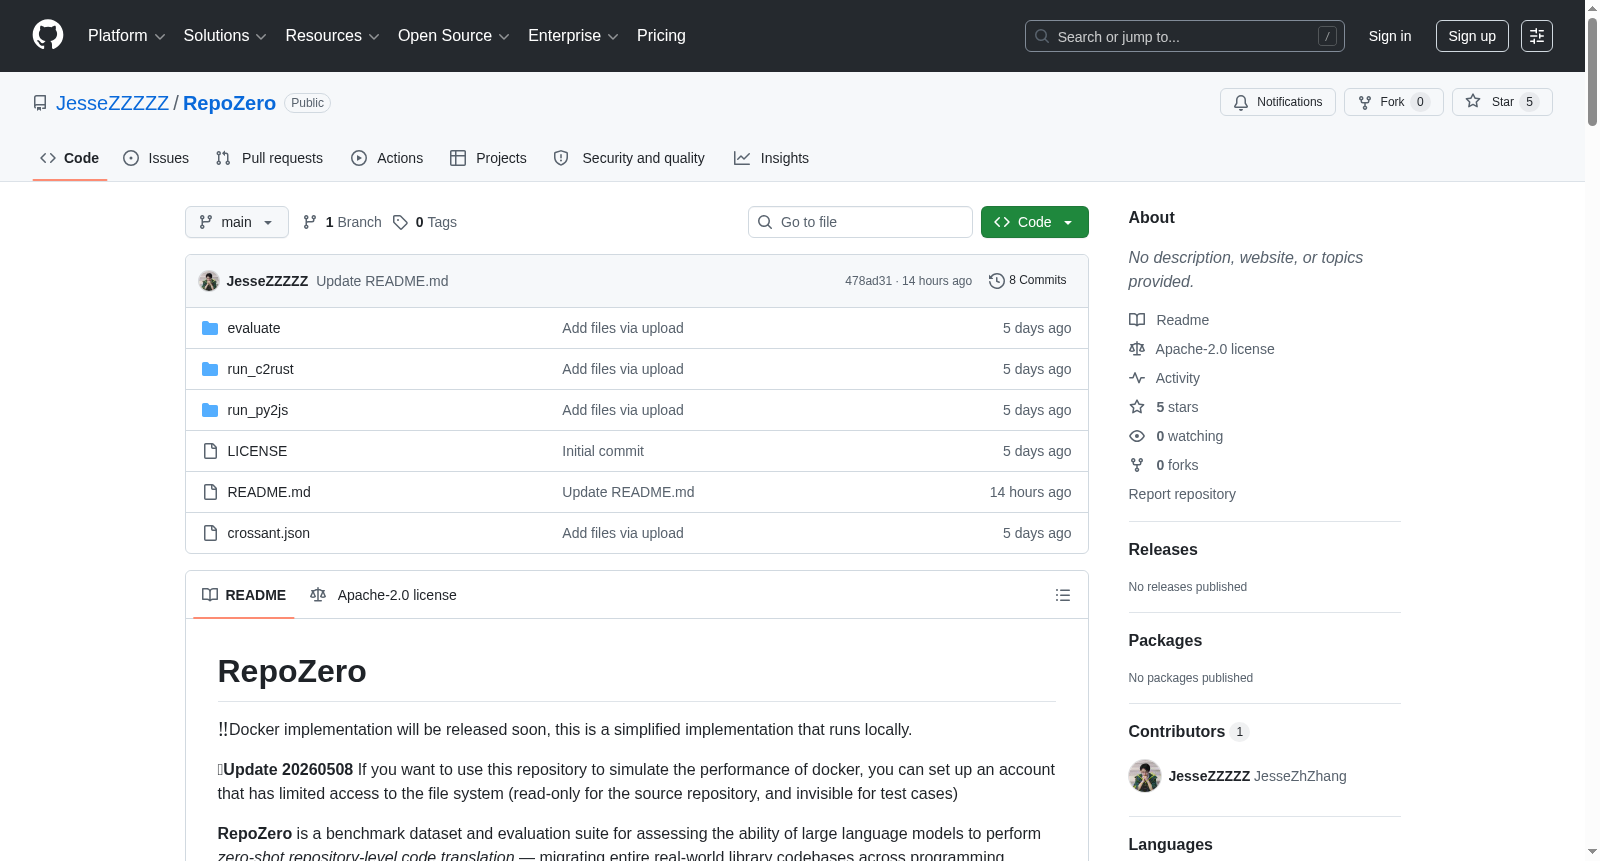The image size is (1600, 861).
Task: Switch to the Issues tab
Action: coord(156,158)
